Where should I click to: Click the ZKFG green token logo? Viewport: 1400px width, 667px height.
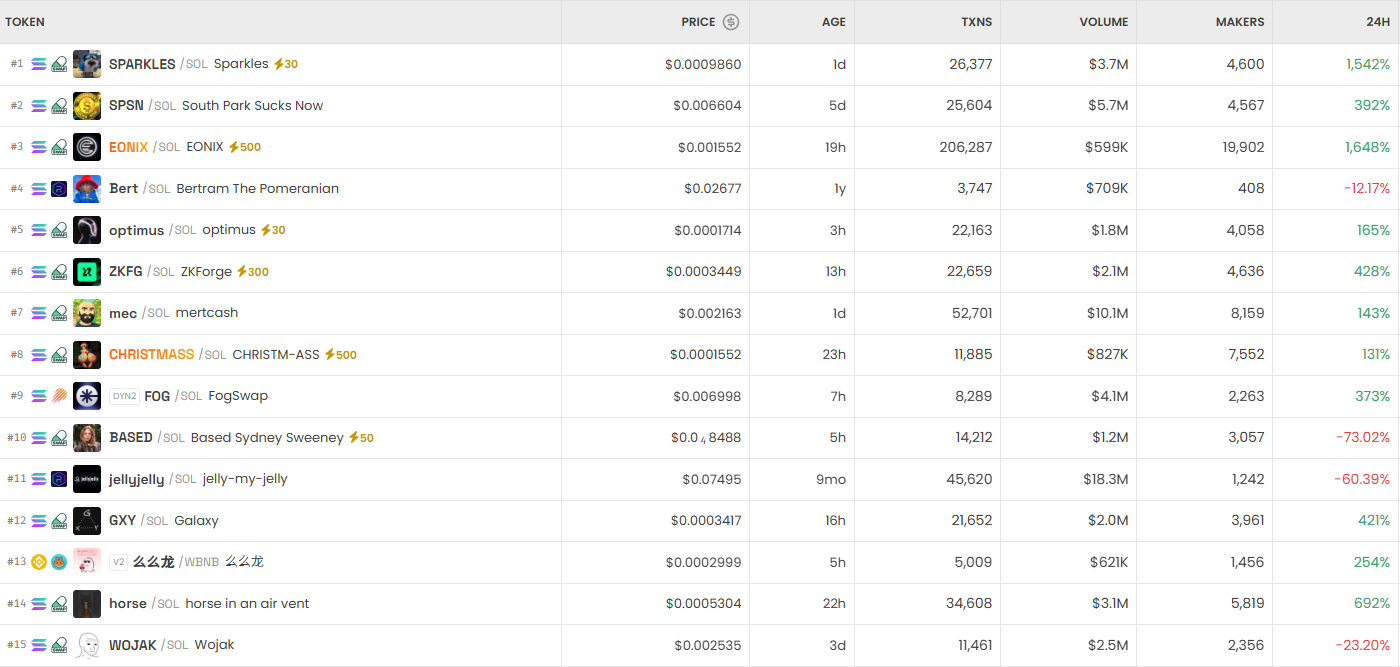[x=87, y=271]
